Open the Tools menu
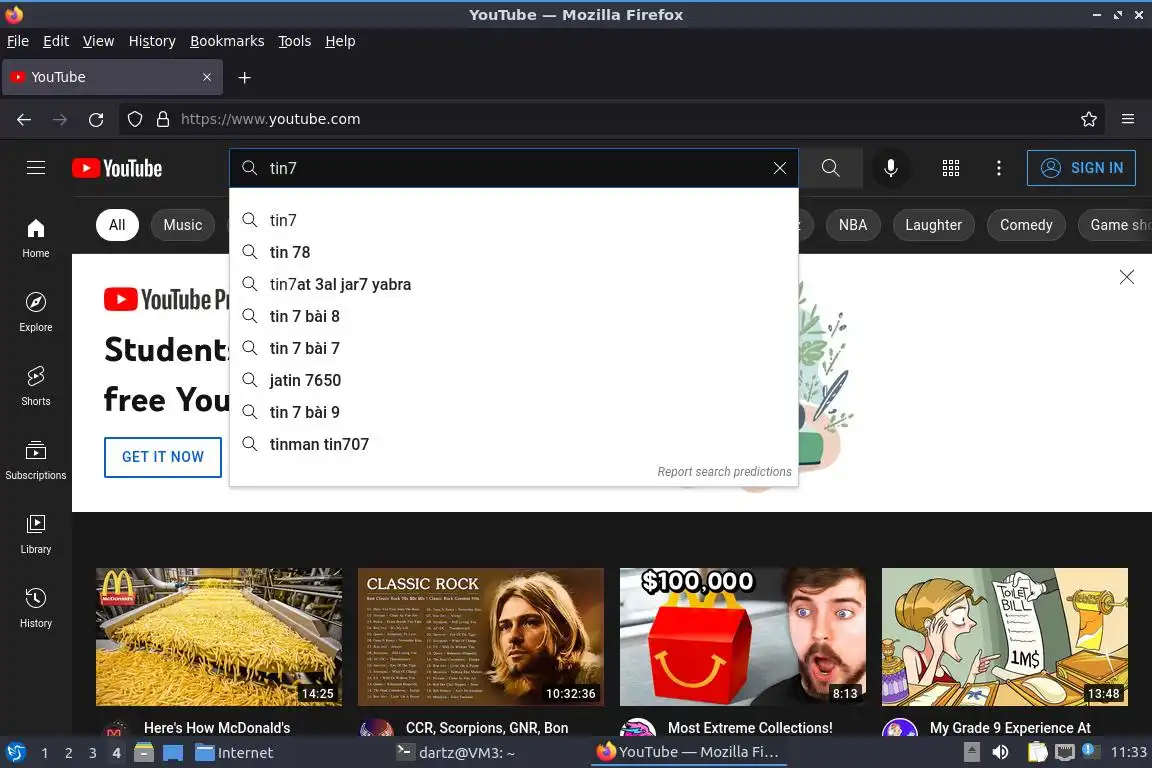 (x=295, y=41)
